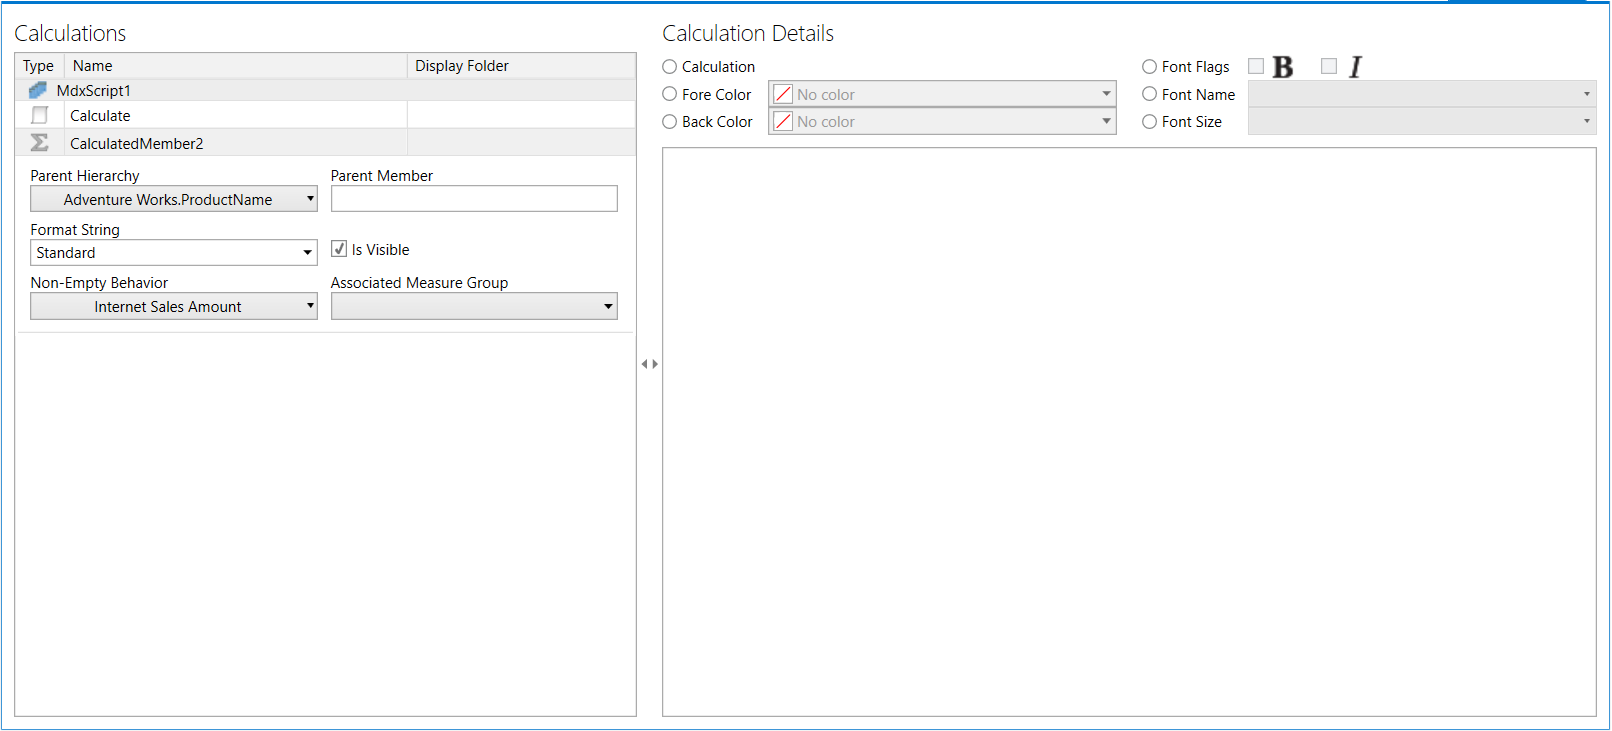Viewport: 1612px width, 731px height.
Task: Click the Italic letter I icon
Action: (1356, 67)
